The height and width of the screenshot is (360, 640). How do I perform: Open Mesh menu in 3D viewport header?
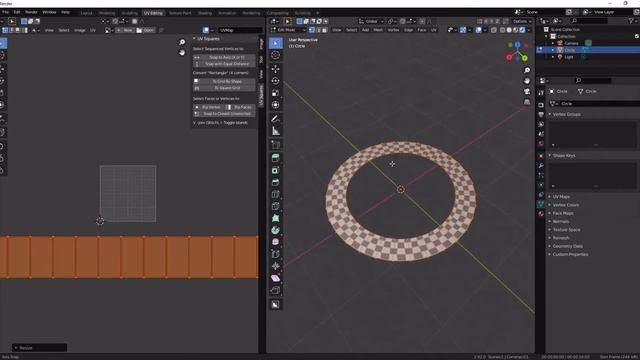click(x=378, y=30)
